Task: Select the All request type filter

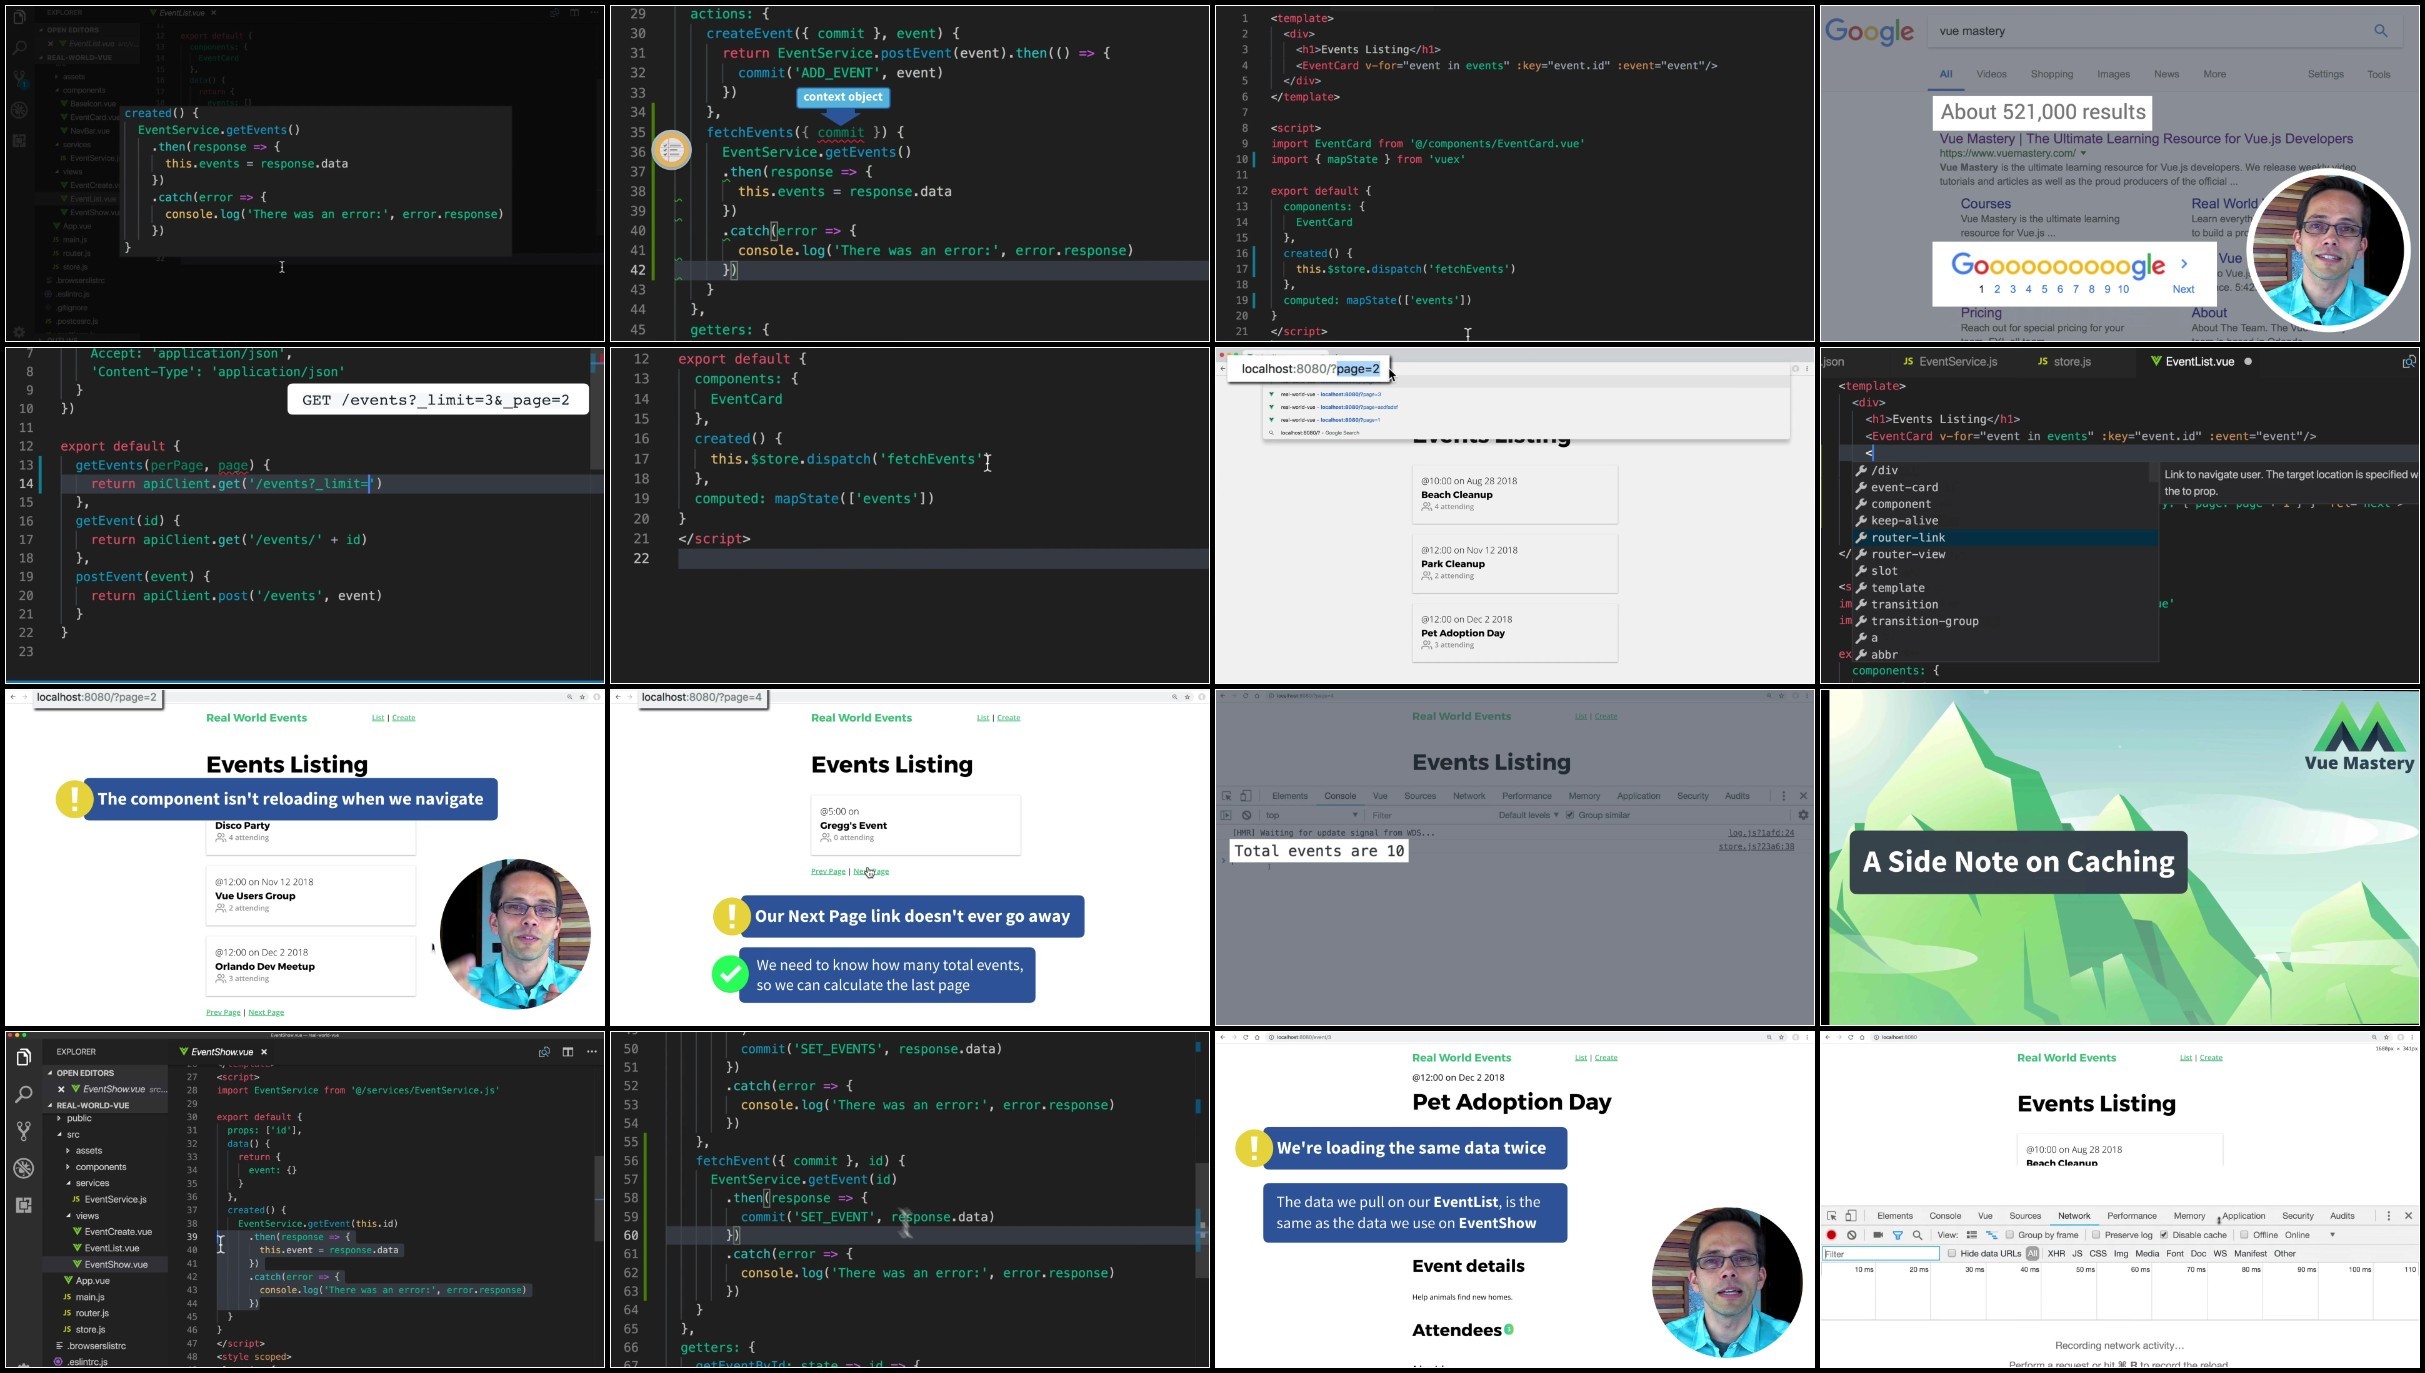Action: click(x=2032, y=1254)
